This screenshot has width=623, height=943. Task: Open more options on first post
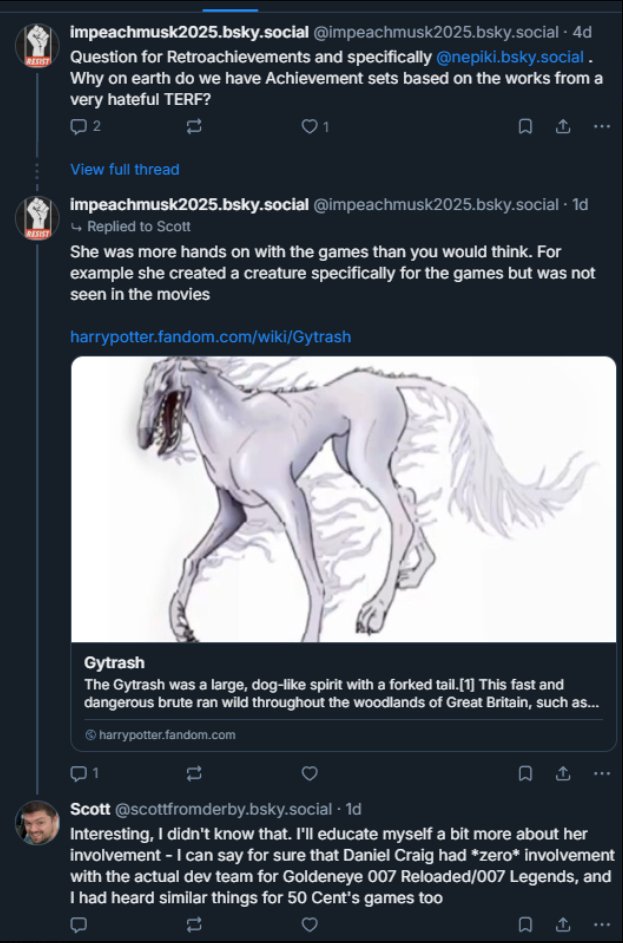click(601, 126)
